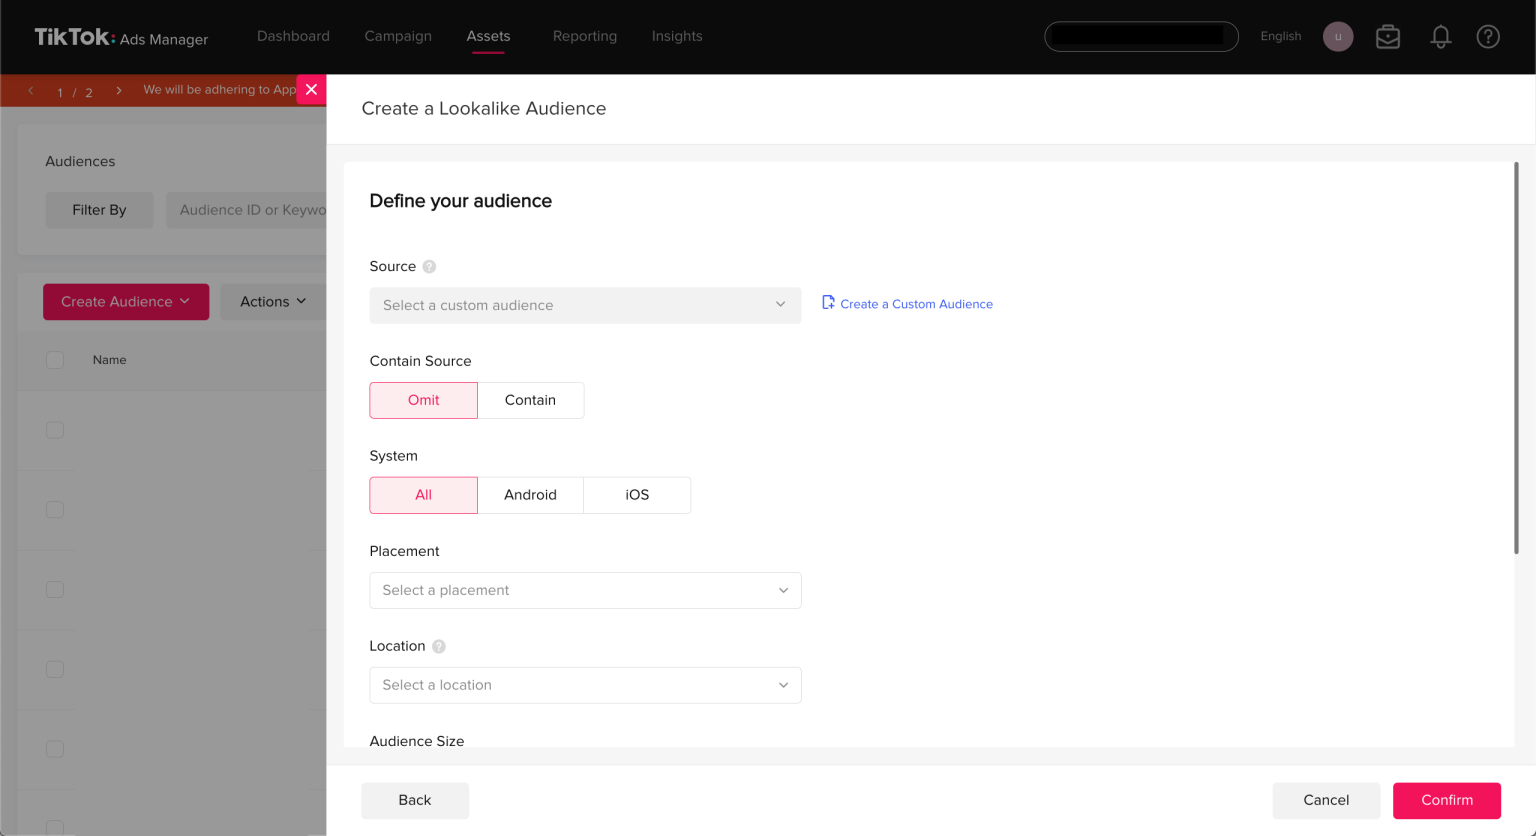1536x836 pixels.
Task: Dismiss the red announcement banner
Action: [311, 89]
